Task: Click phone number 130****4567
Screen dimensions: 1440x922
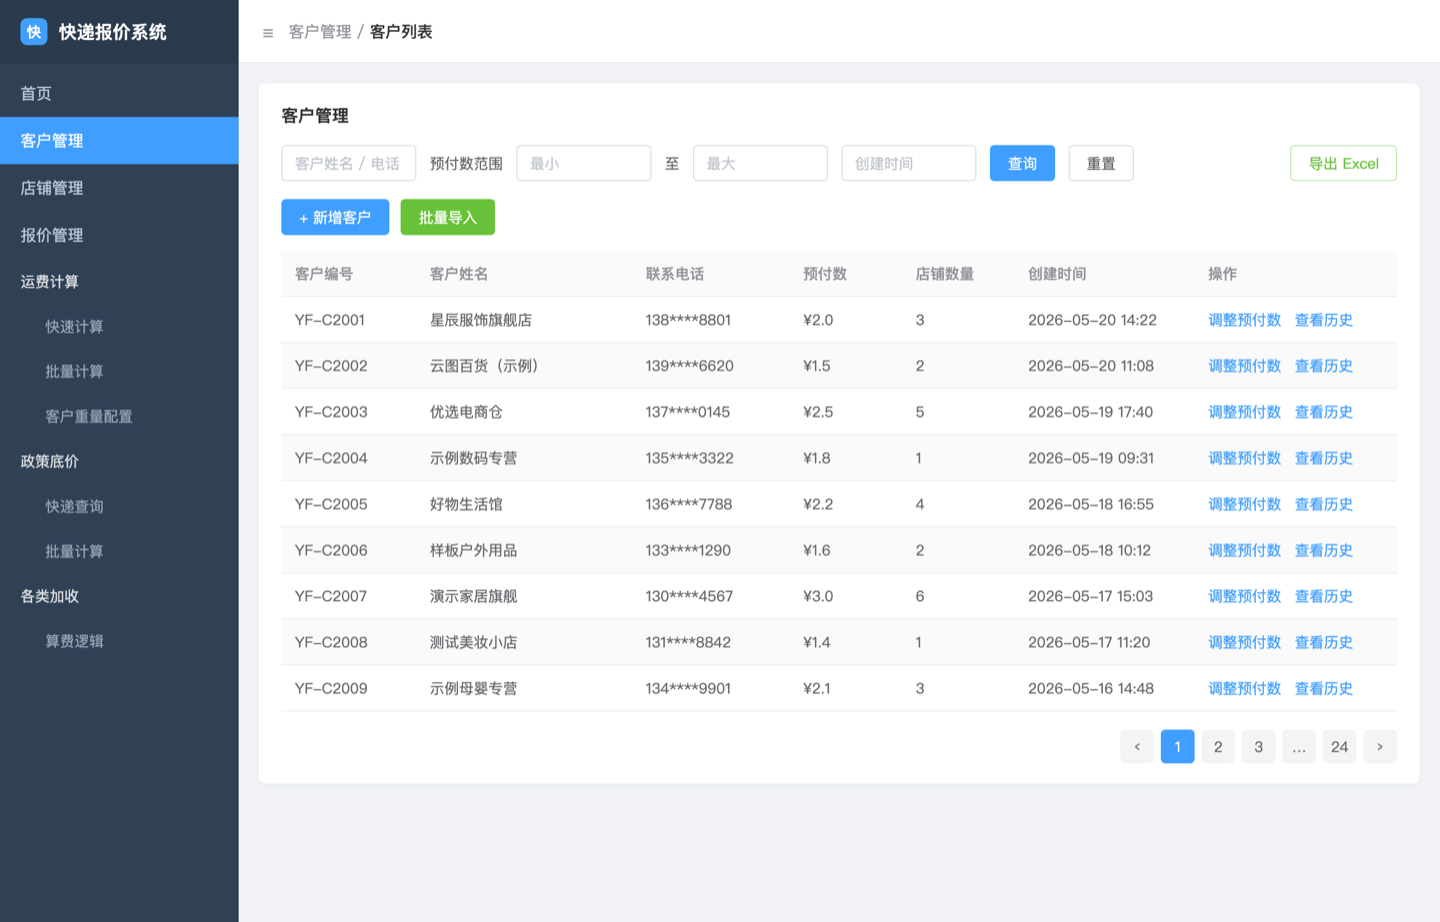Action: (689, 596)
